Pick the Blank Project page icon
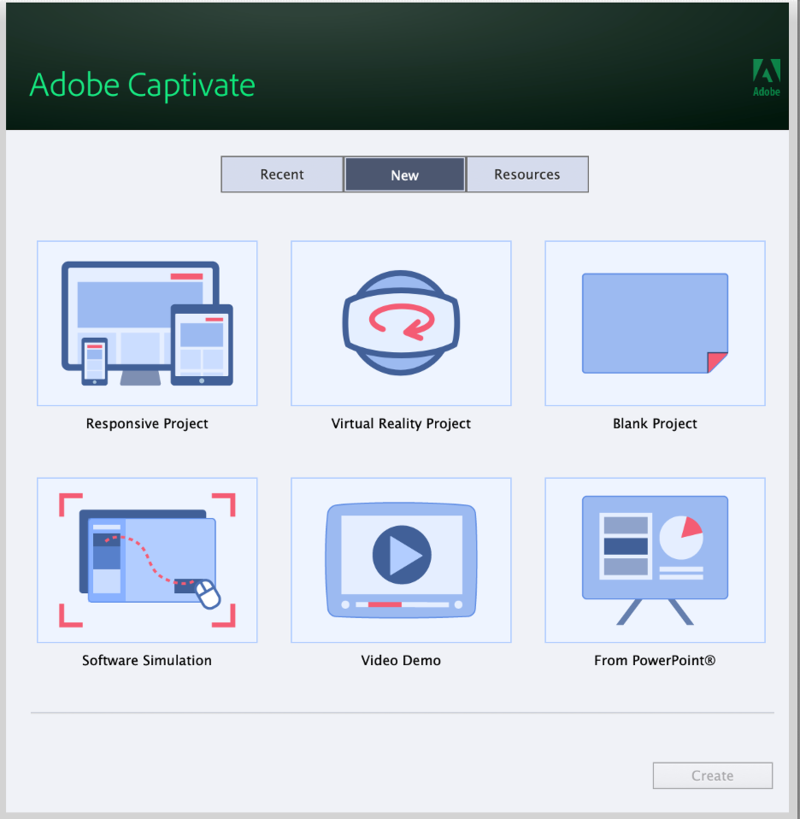This screenshot has height=819, width=800. tap(655, 323)
